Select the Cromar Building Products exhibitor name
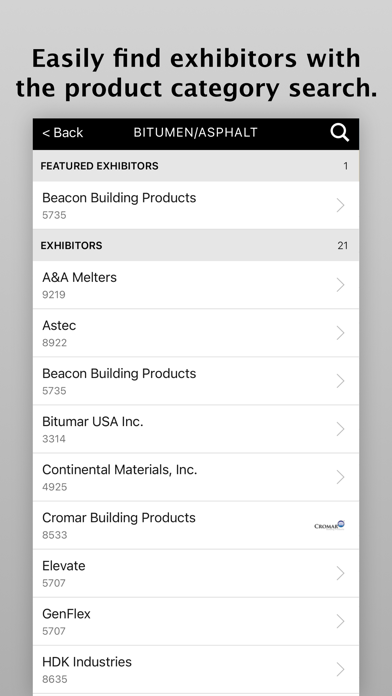Image resolution: width=392 pixels, height=696 pixels. tap(119, 518)
